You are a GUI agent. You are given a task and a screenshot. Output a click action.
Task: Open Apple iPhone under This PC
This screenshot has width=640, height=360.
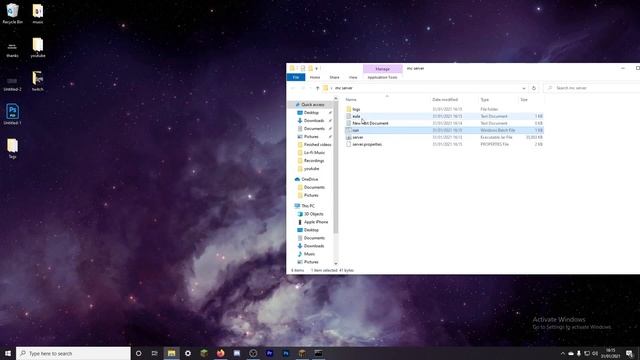pyautogui.click(x=313, y=222)
